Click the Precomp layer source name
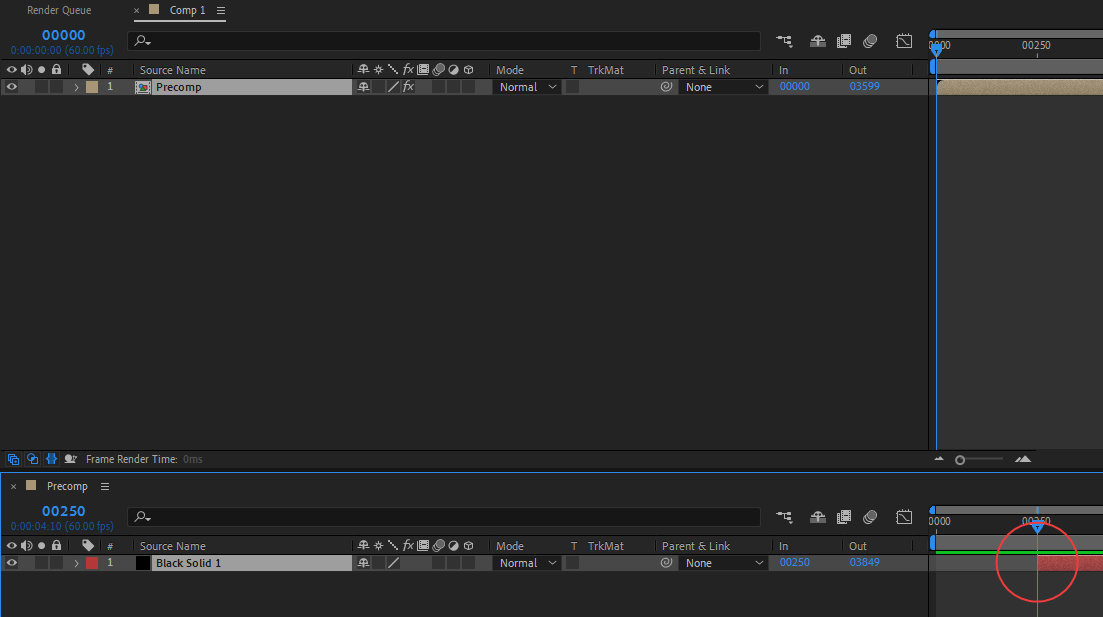The height and width of the screenshot is (617, 1103). (179, 86)
